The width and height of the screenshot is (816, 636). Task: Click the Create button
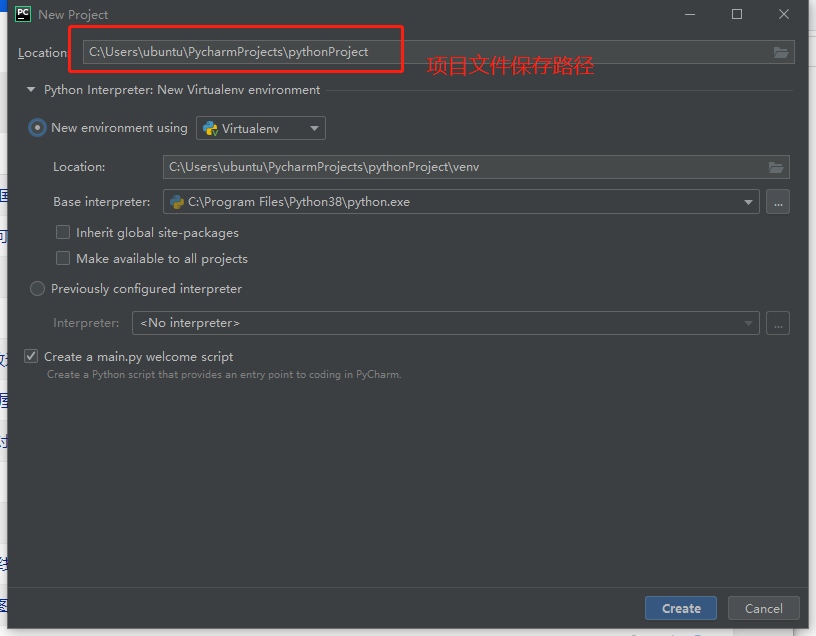[x=681, y=608]
